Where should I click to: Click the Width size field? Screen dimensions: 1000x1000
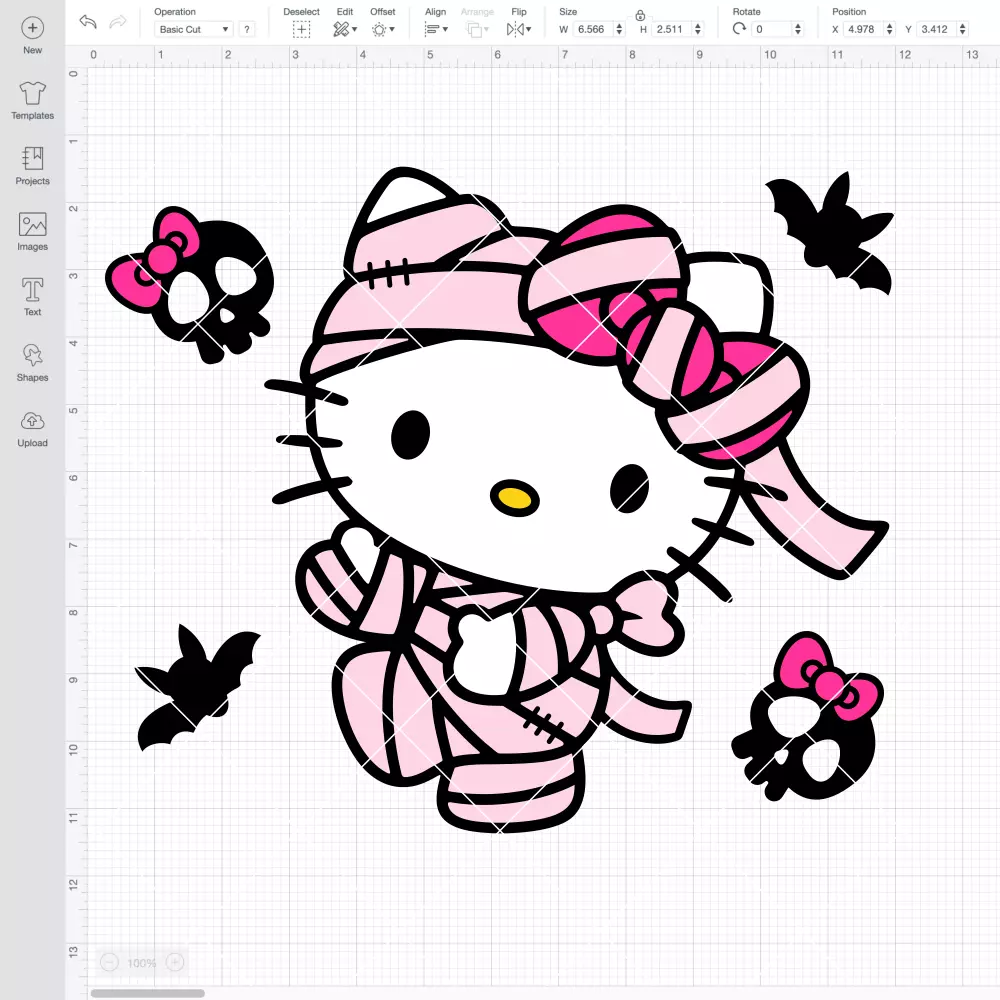click(592, 29)
